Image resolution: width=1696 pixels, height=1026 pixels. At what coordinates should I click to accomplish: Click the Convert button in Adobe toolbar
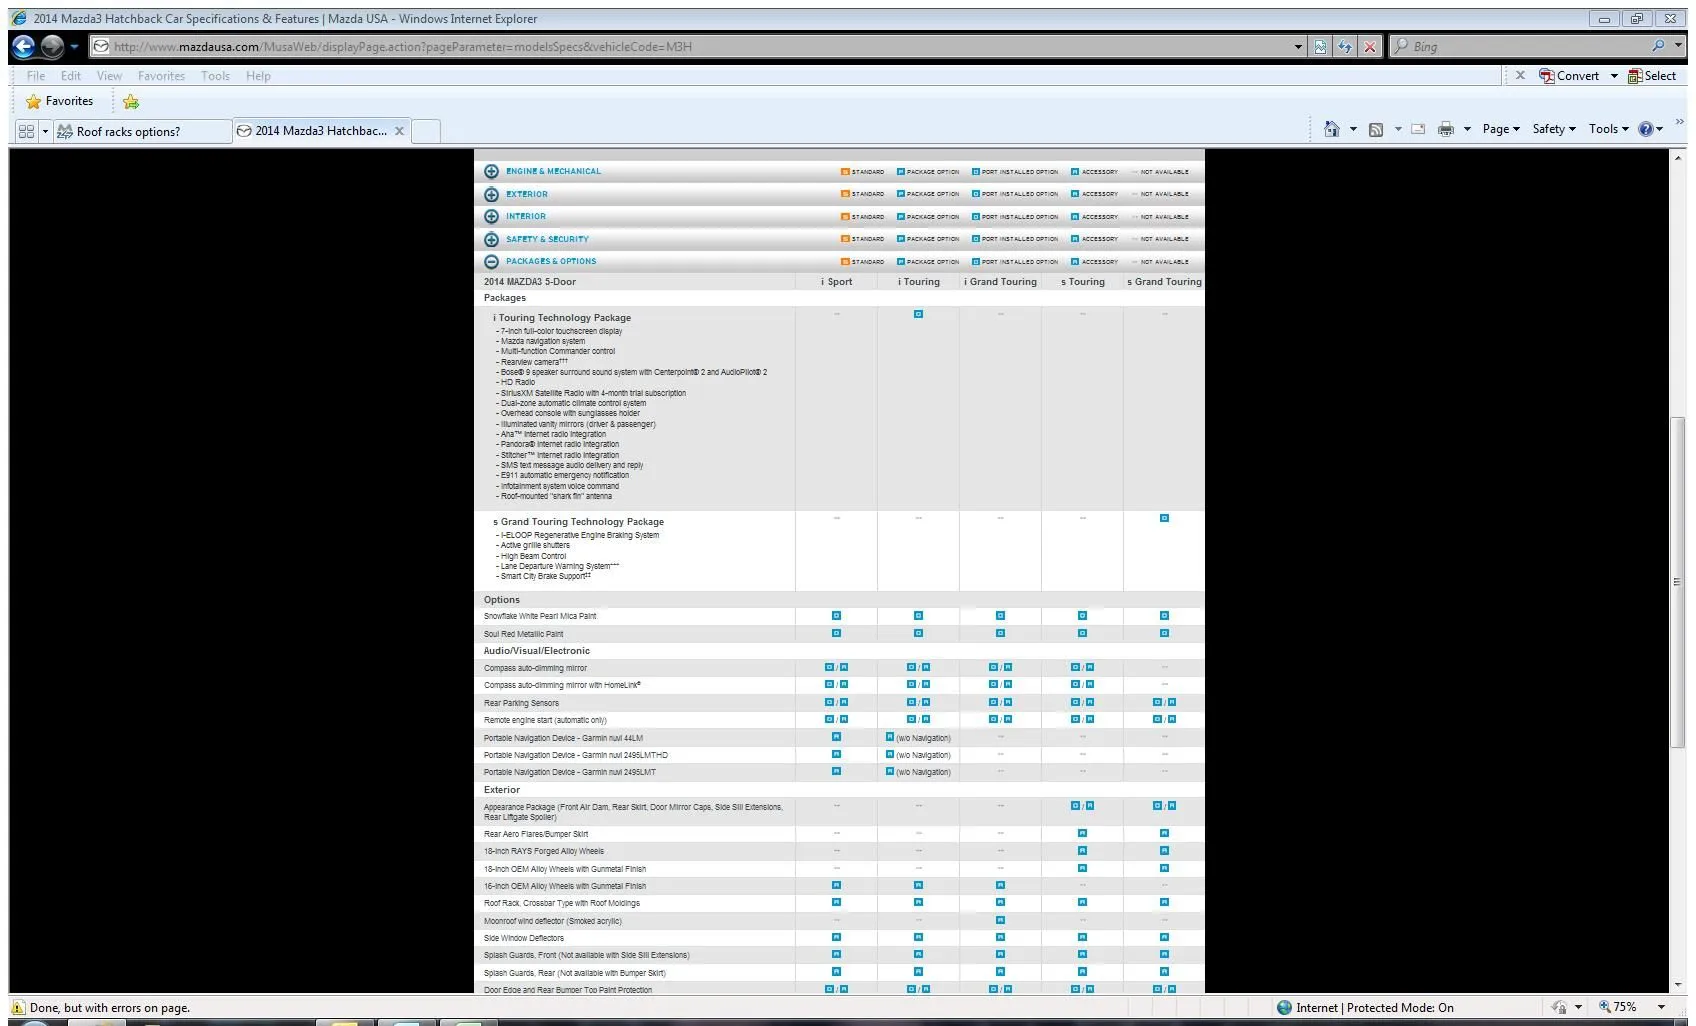click(1569, 76)
